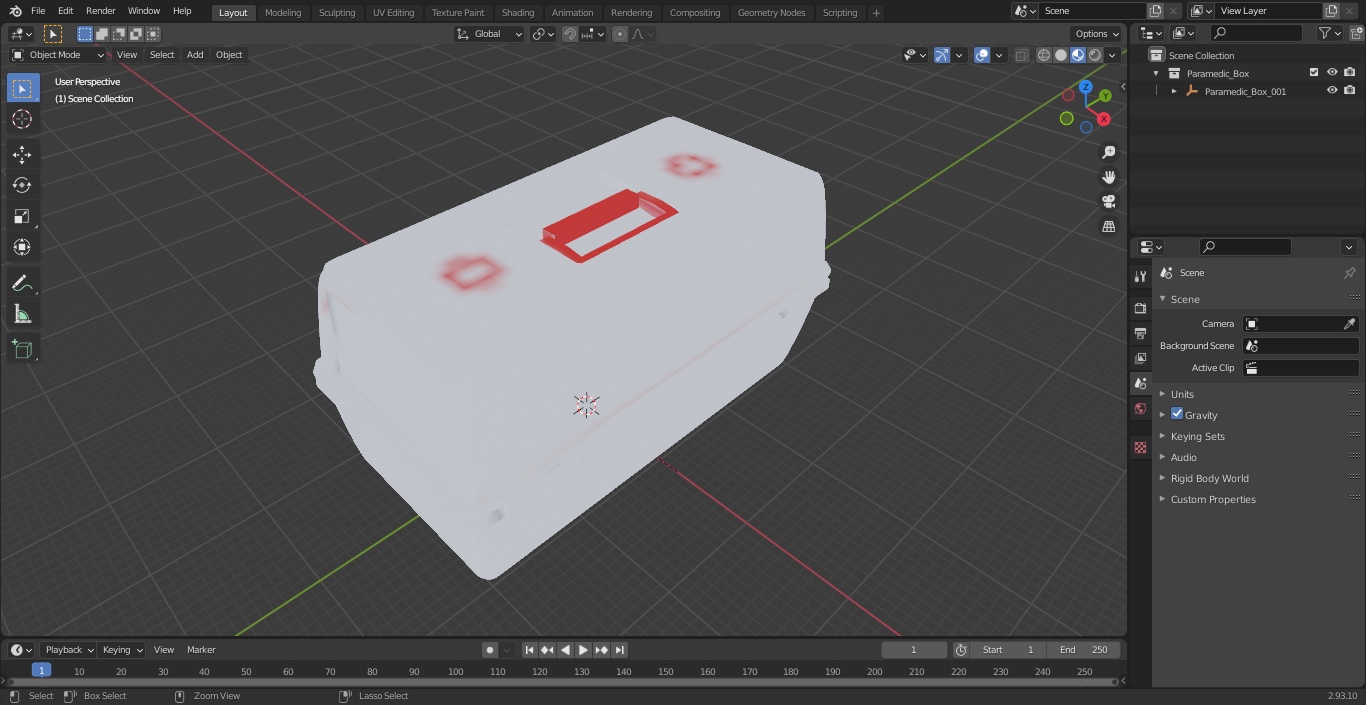This screenshot has width=1366, height=705.
Task: Select the Add Cube tool
Action: click(x=22, y=349)
